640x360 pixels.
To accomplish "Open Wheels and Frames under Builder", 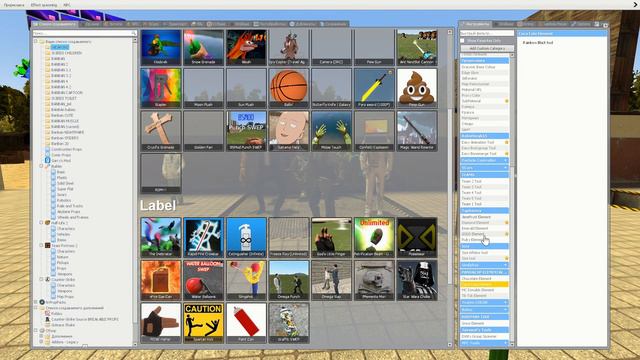I will 73,218.
